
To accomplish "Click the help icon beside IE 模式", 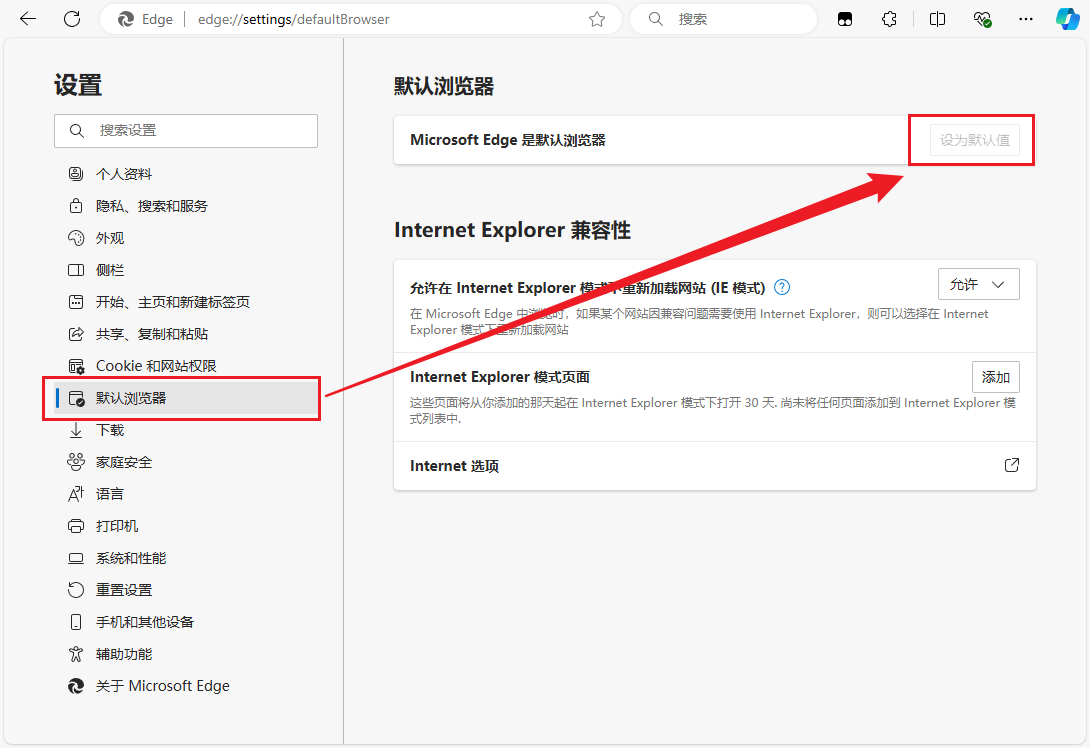I will [x=782, y=287].
